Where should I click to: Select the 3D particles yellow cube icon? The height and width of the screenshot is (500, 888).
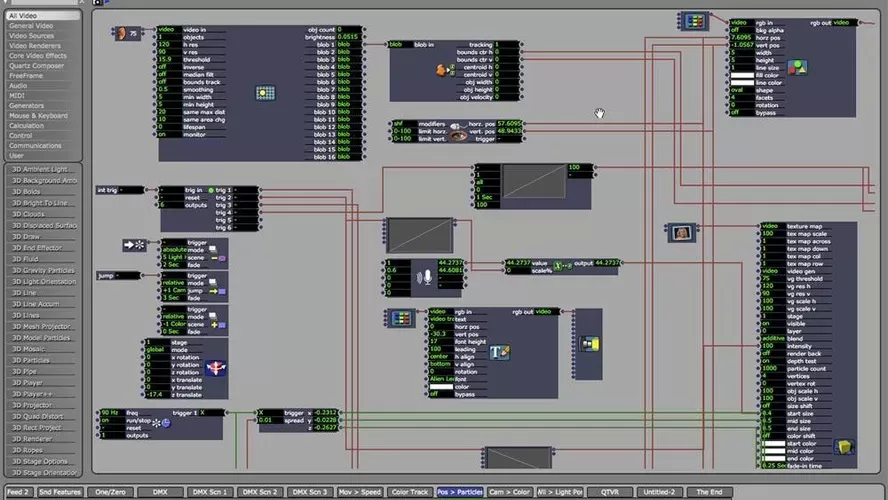pyautogui.click(x=843, y=446)
